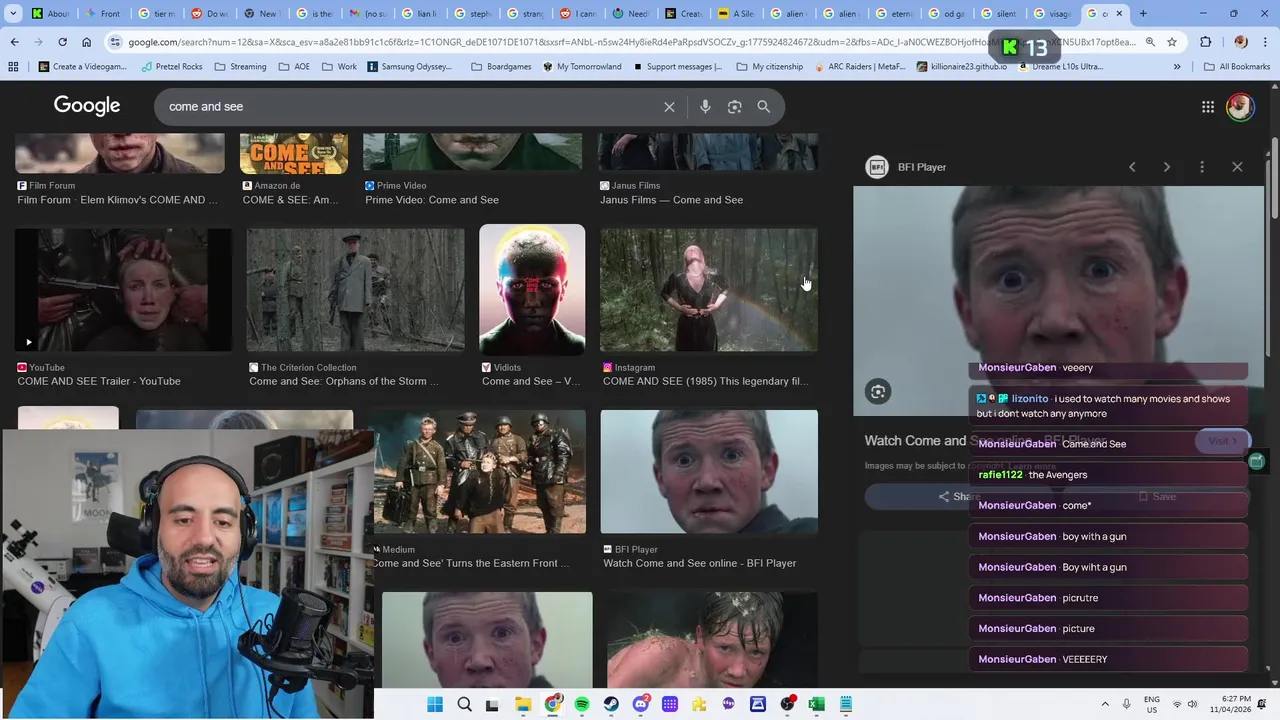
Task: Open the Work bookmarks folder
Action: (339, 67)
